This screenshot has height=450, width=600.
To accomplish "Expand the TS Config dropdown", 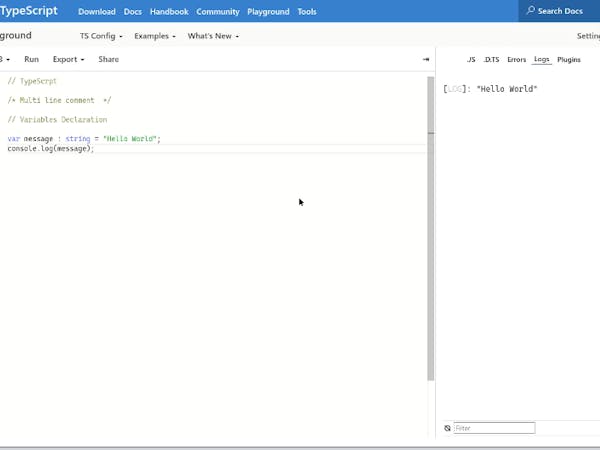I will pos(101,36).
